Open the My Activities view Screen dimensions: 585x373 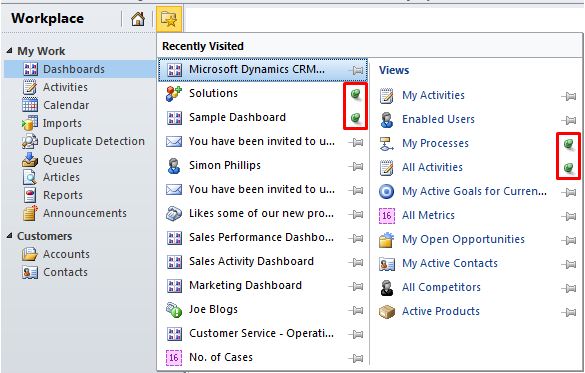[x=433, y=95]
